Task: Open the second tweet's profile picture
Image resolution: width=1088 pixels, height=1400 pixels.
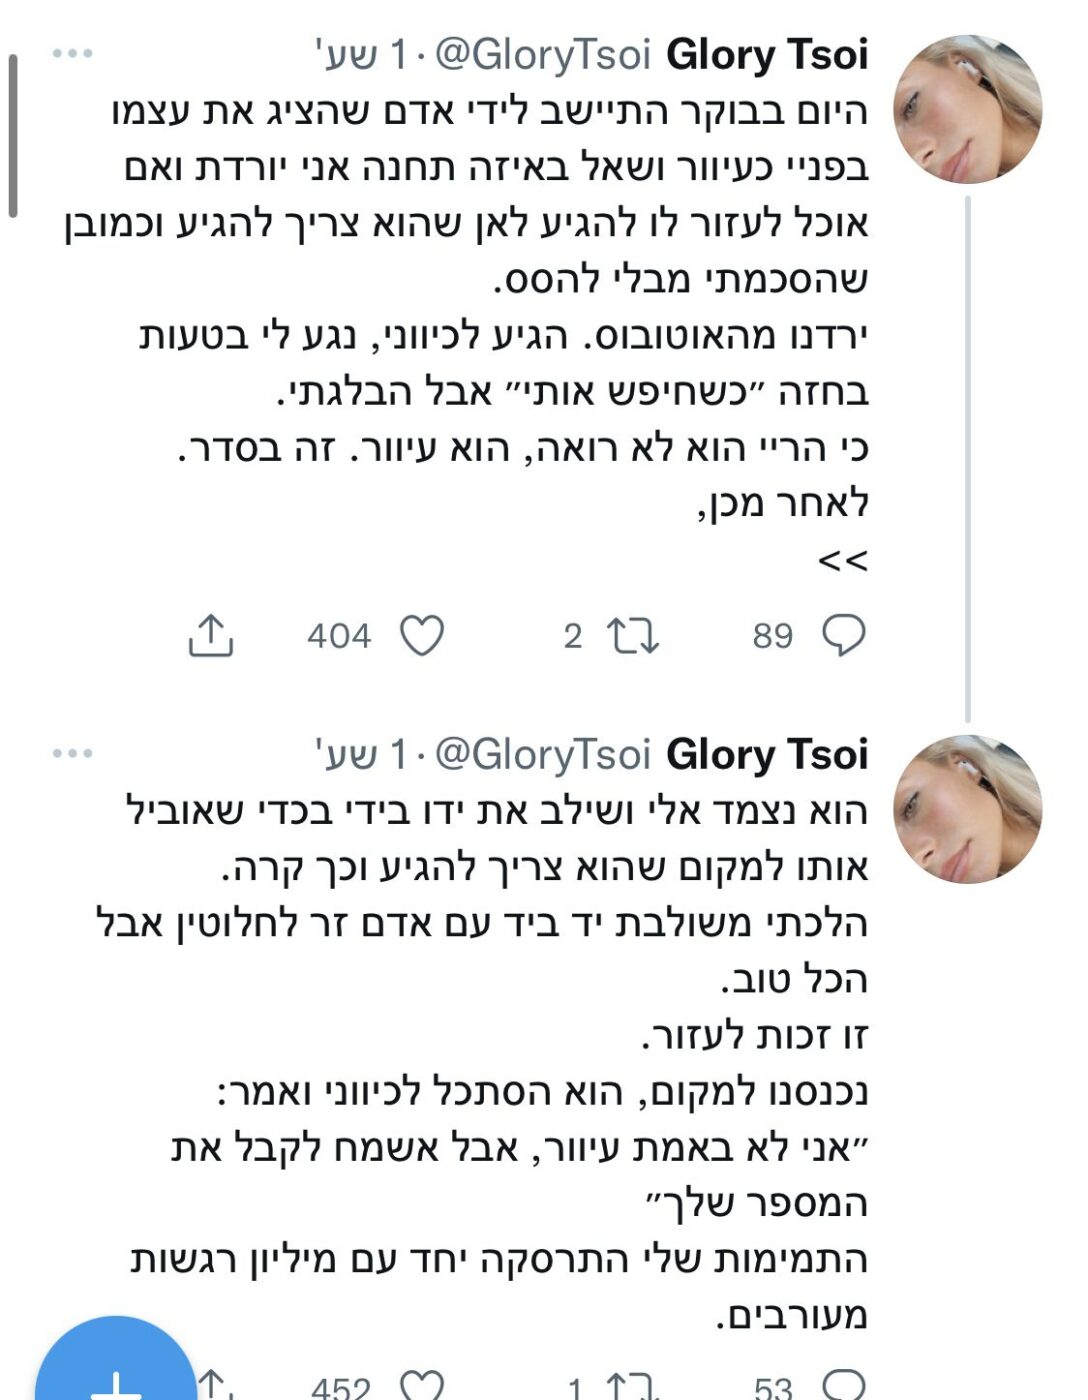Action: (x=967, y=809)
